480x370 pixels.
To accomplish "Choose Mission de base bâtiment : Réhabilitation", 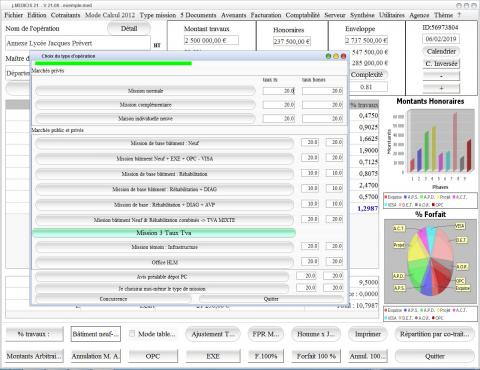I will point(165,174).
